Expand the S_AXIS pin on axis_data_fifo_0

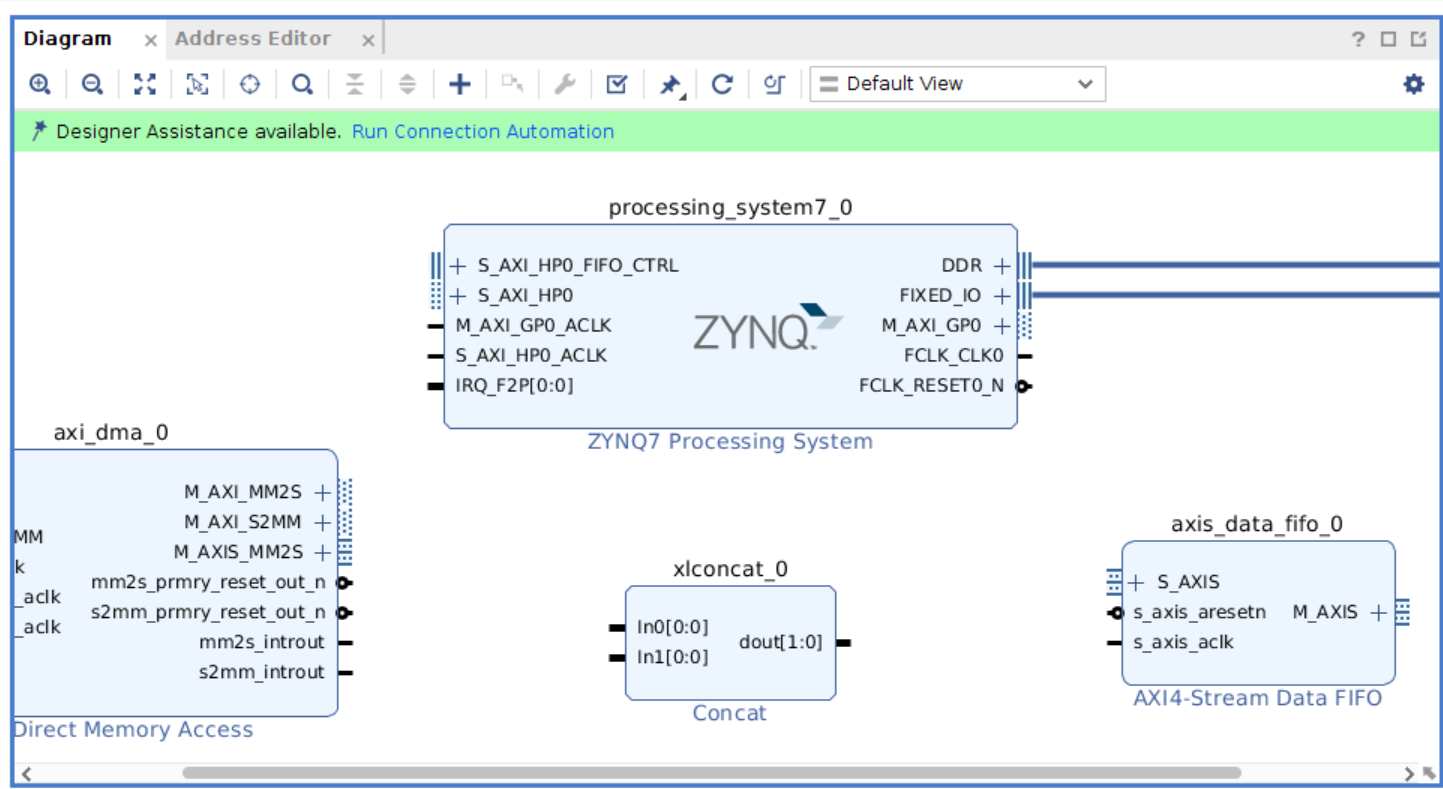1135,581
